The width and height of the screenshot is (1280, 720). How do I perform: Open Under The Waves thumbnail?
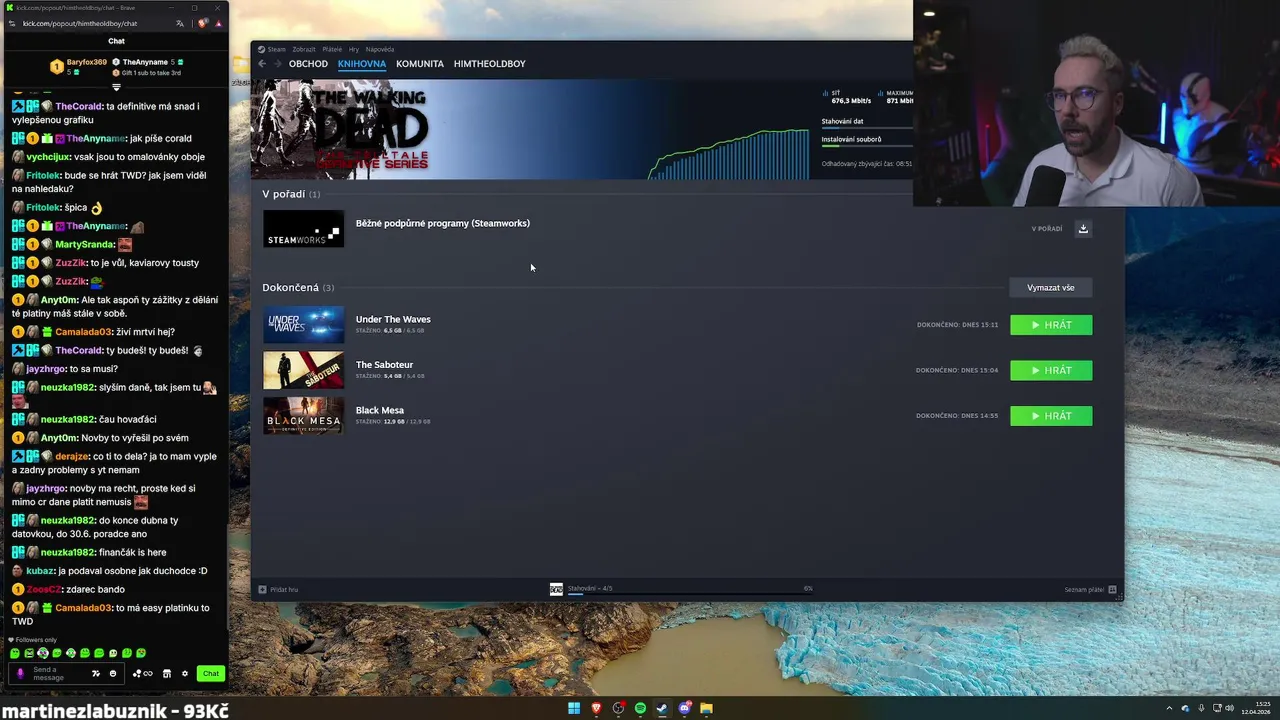tap(303, 325)
